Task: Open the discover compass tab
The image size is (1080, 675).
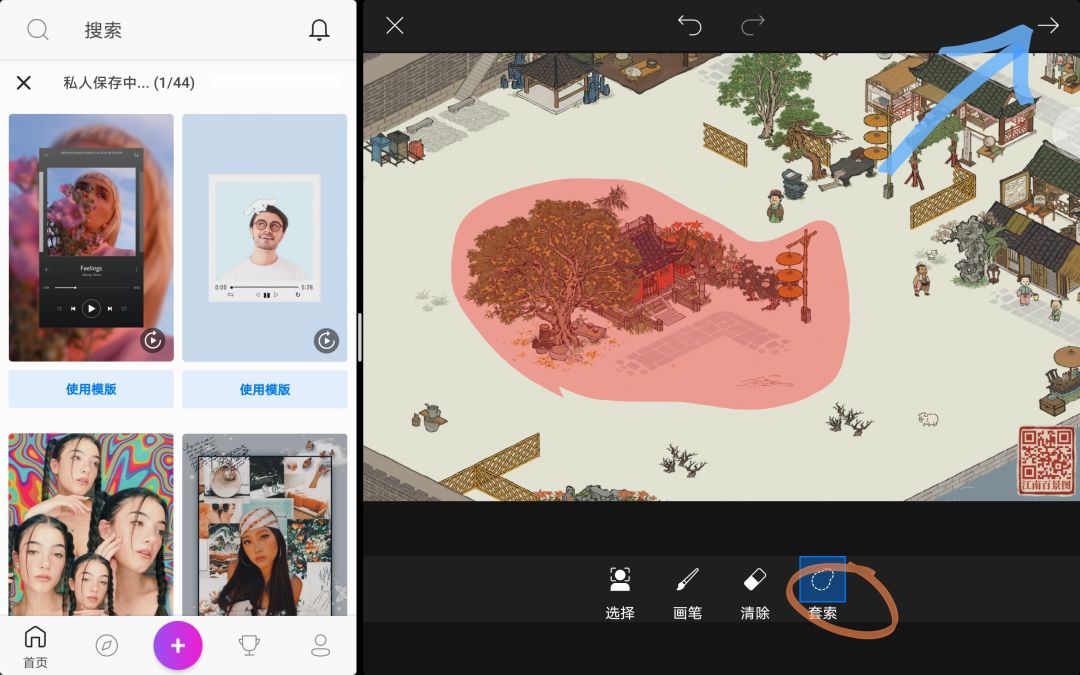Action: point(106,646)
